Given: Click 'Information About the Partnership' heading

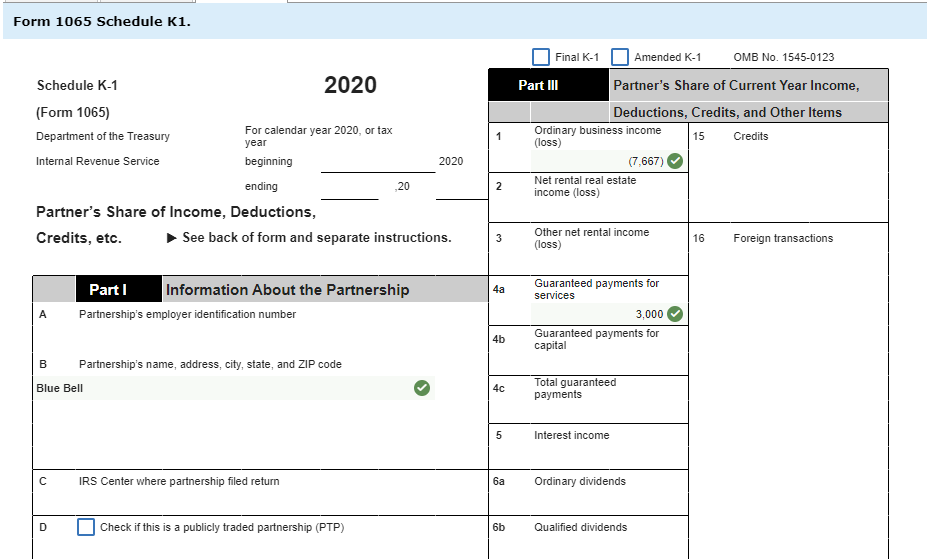Looking at the screenshot, I should tap(287, 290).
